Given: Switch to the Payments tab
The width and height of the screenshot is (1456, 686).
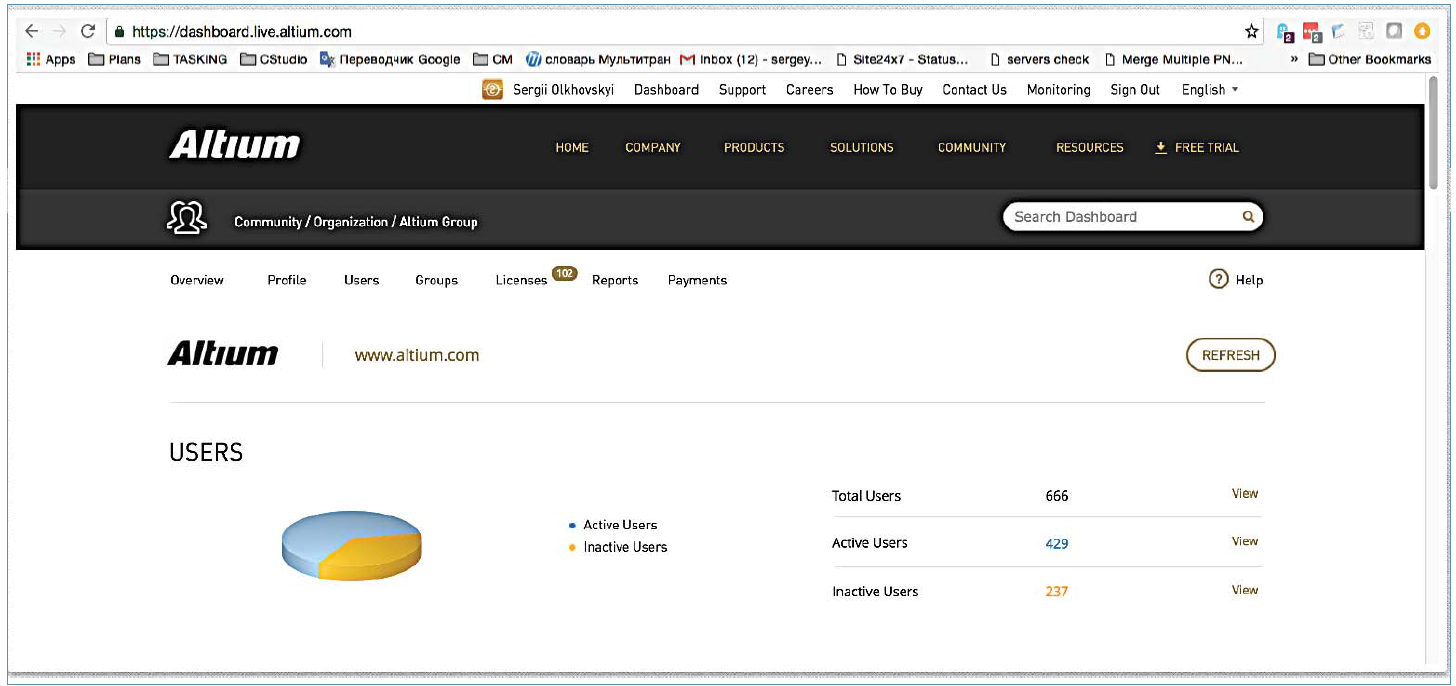Looking at the screenshot, I should (698, 280).
